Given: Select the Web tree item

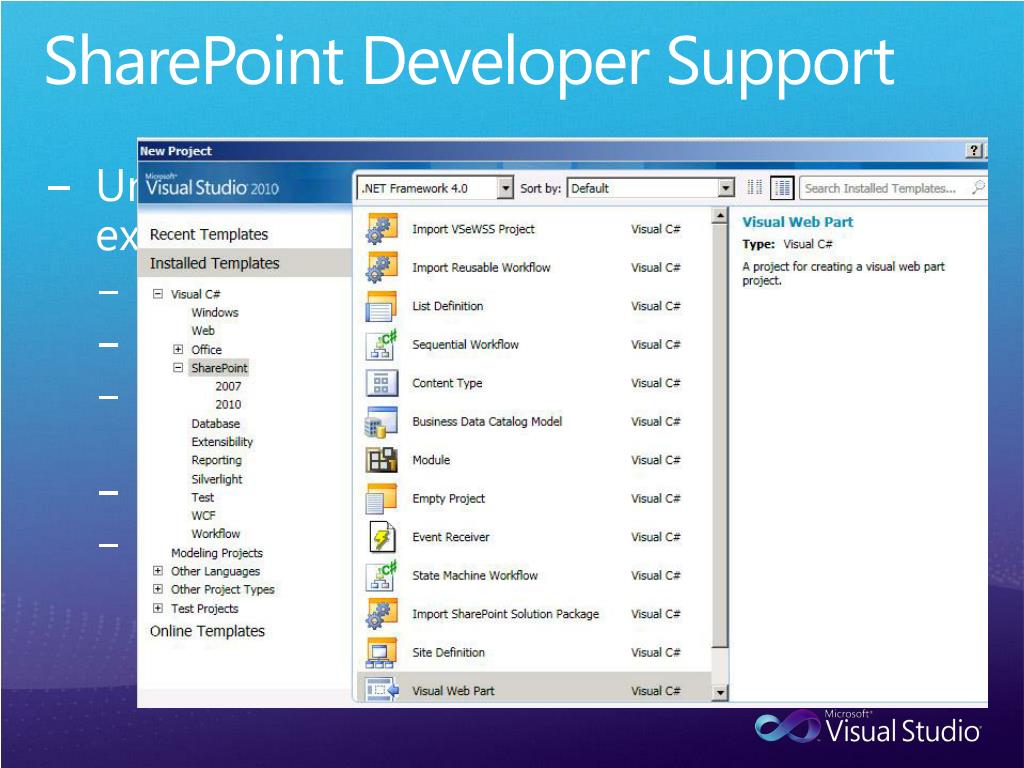Looking at the screenshot, I should tap(203, 331).
